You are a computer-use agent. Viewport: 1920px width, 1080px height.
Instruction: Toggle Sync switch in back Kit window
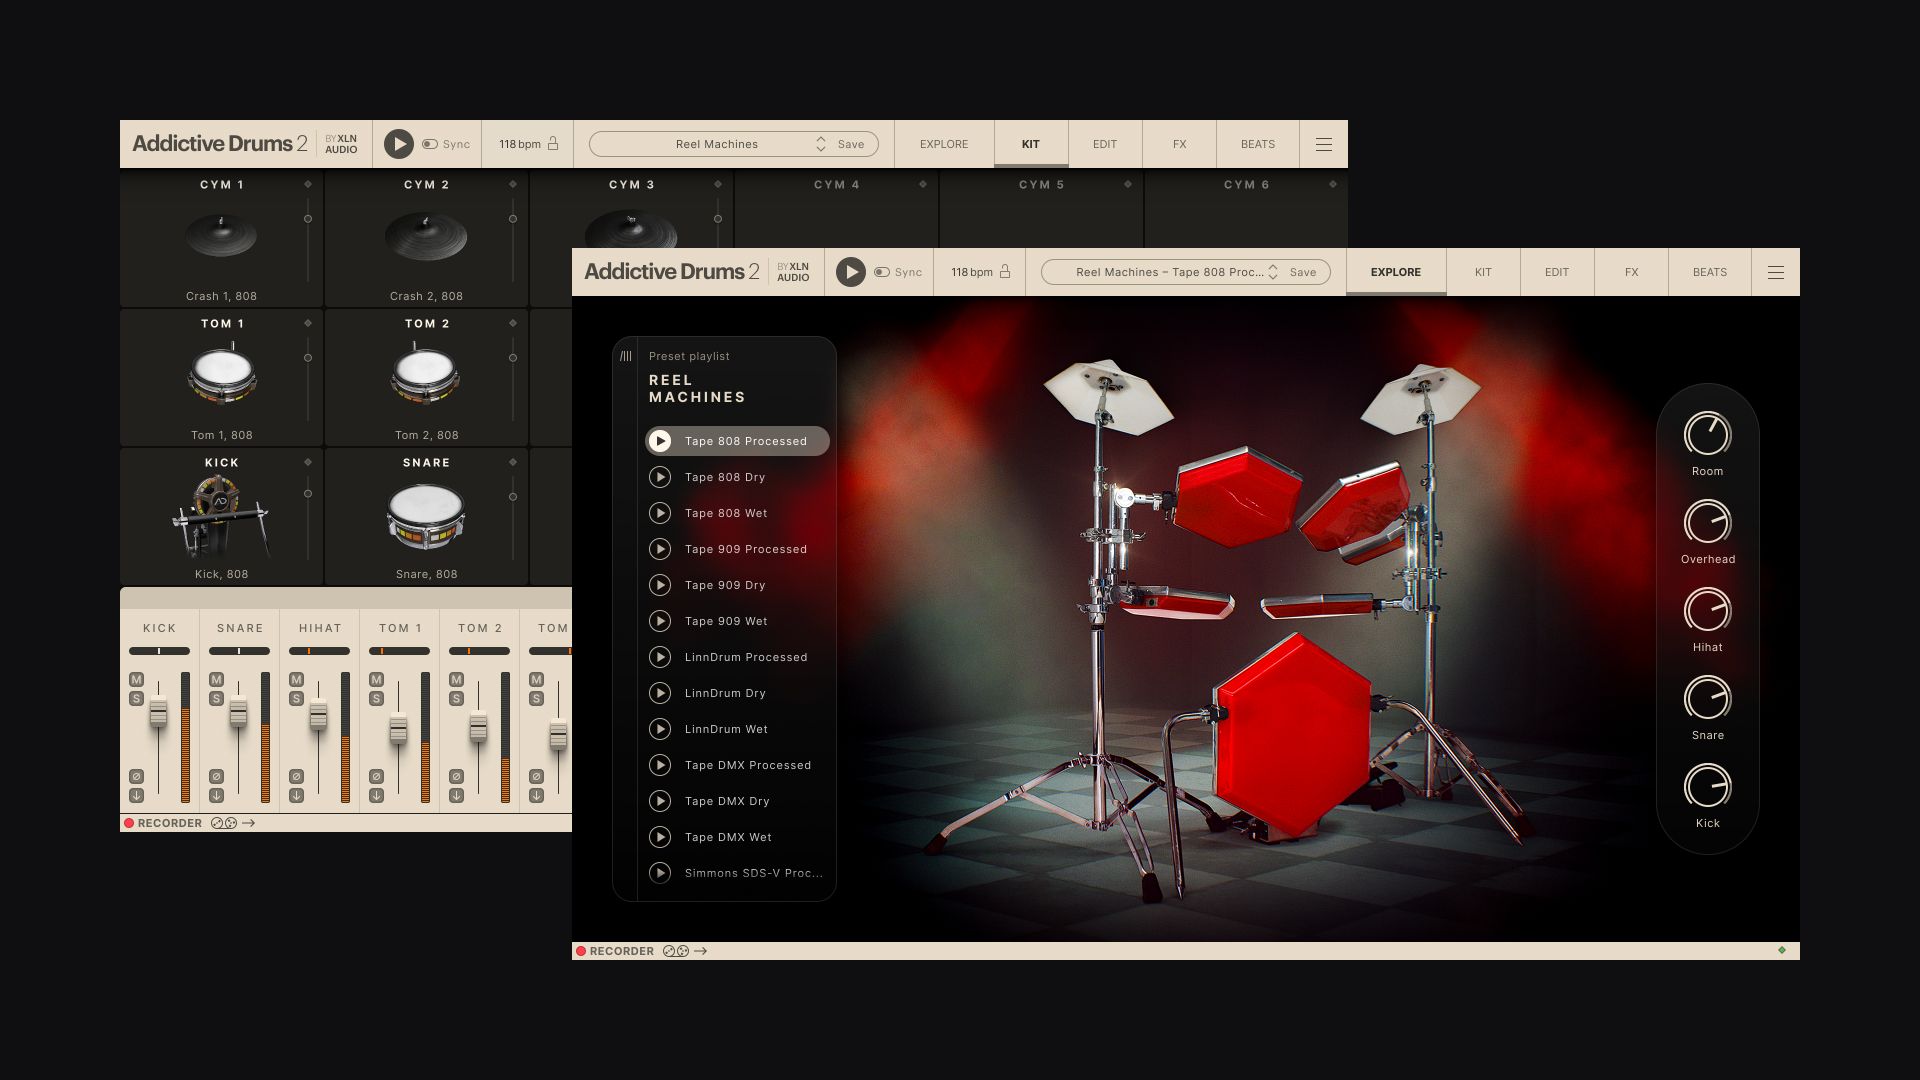(429, 144)
